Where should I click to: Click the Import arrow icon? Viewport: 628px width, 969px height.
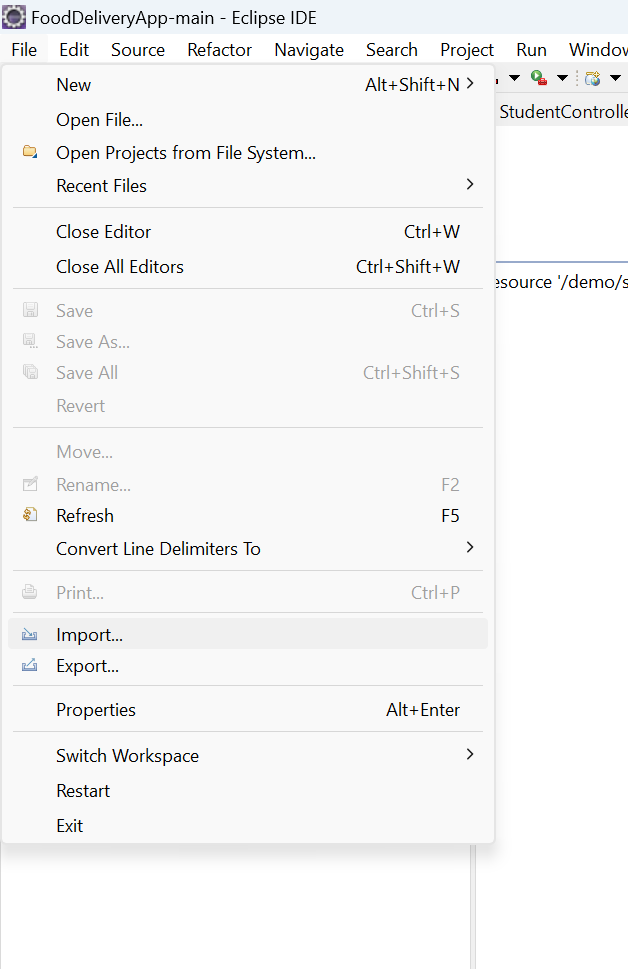point(30,634)
